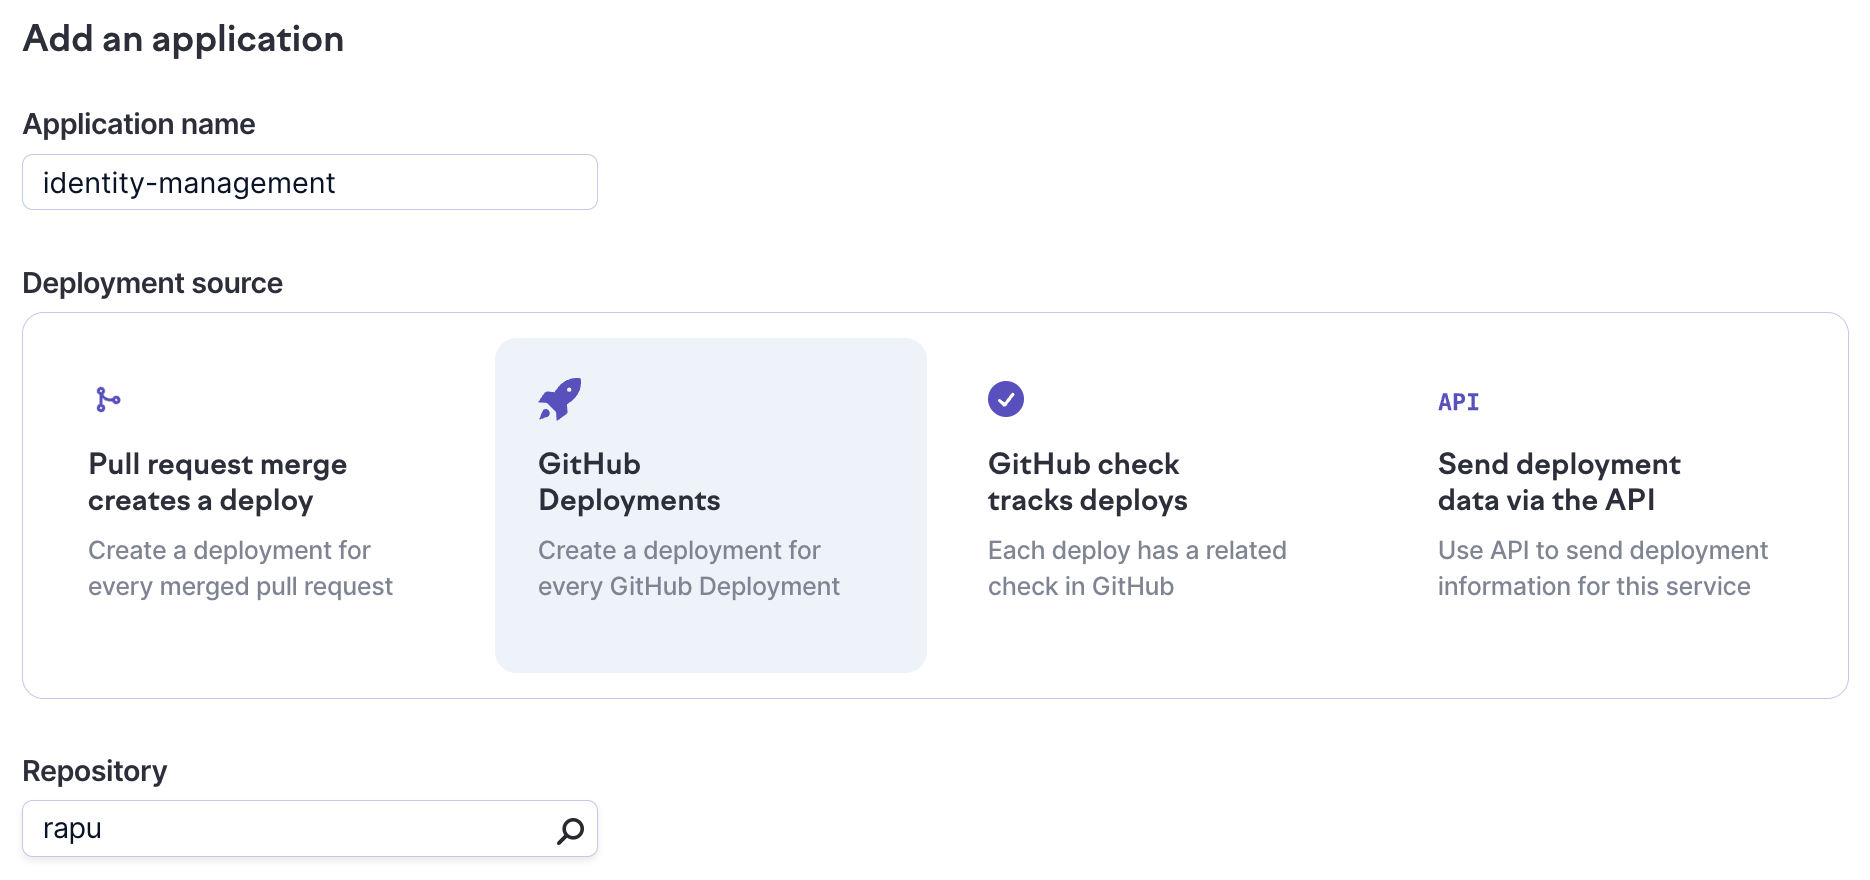The image size is (1870, 880).
Task: Click "Use API to send deployment information" description
Action: click(1602, 568)
